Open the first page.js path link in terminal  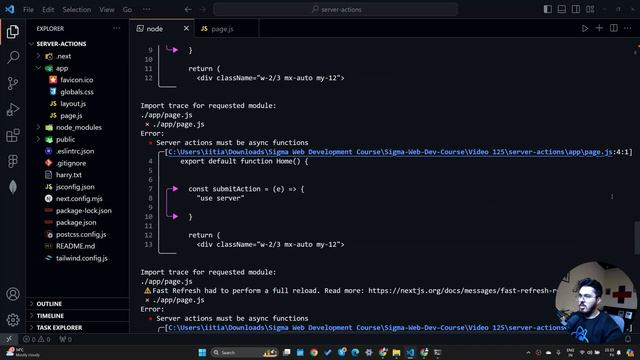[x=390, y=152]
